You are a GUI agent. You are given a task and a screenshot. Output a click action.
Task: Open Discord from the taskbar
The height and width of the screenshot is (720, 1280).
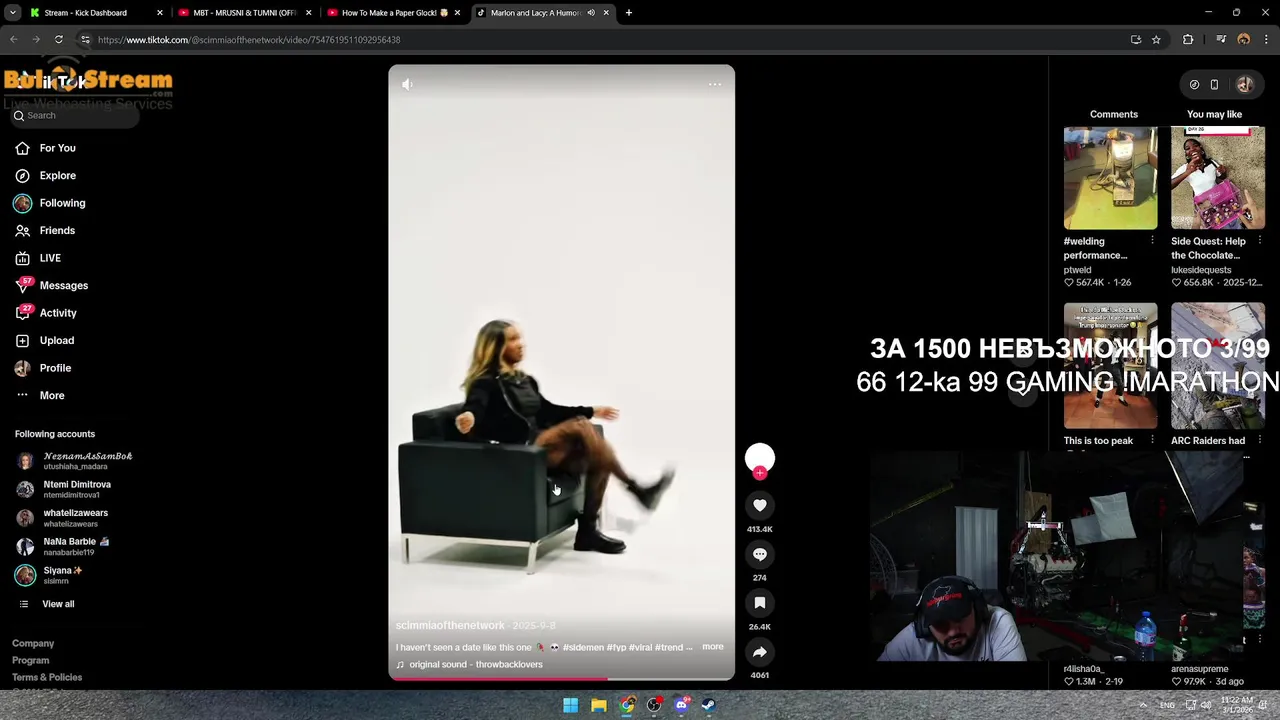681,705
